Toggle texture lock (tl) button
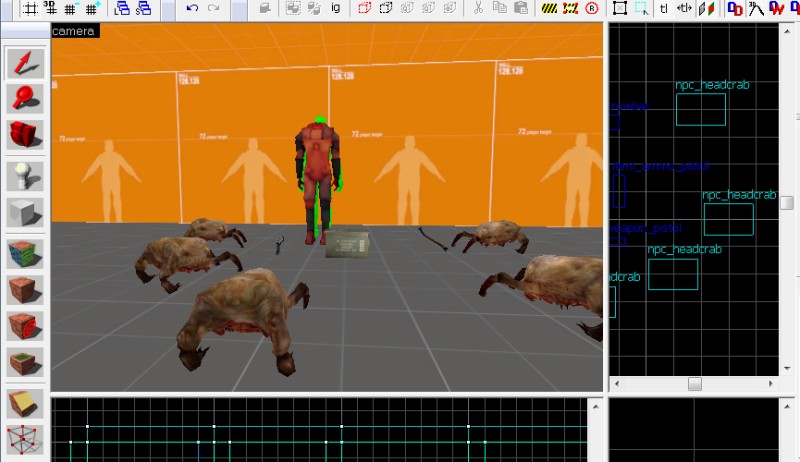The height and width of the screenshot is (462, 800). (664, 9)
